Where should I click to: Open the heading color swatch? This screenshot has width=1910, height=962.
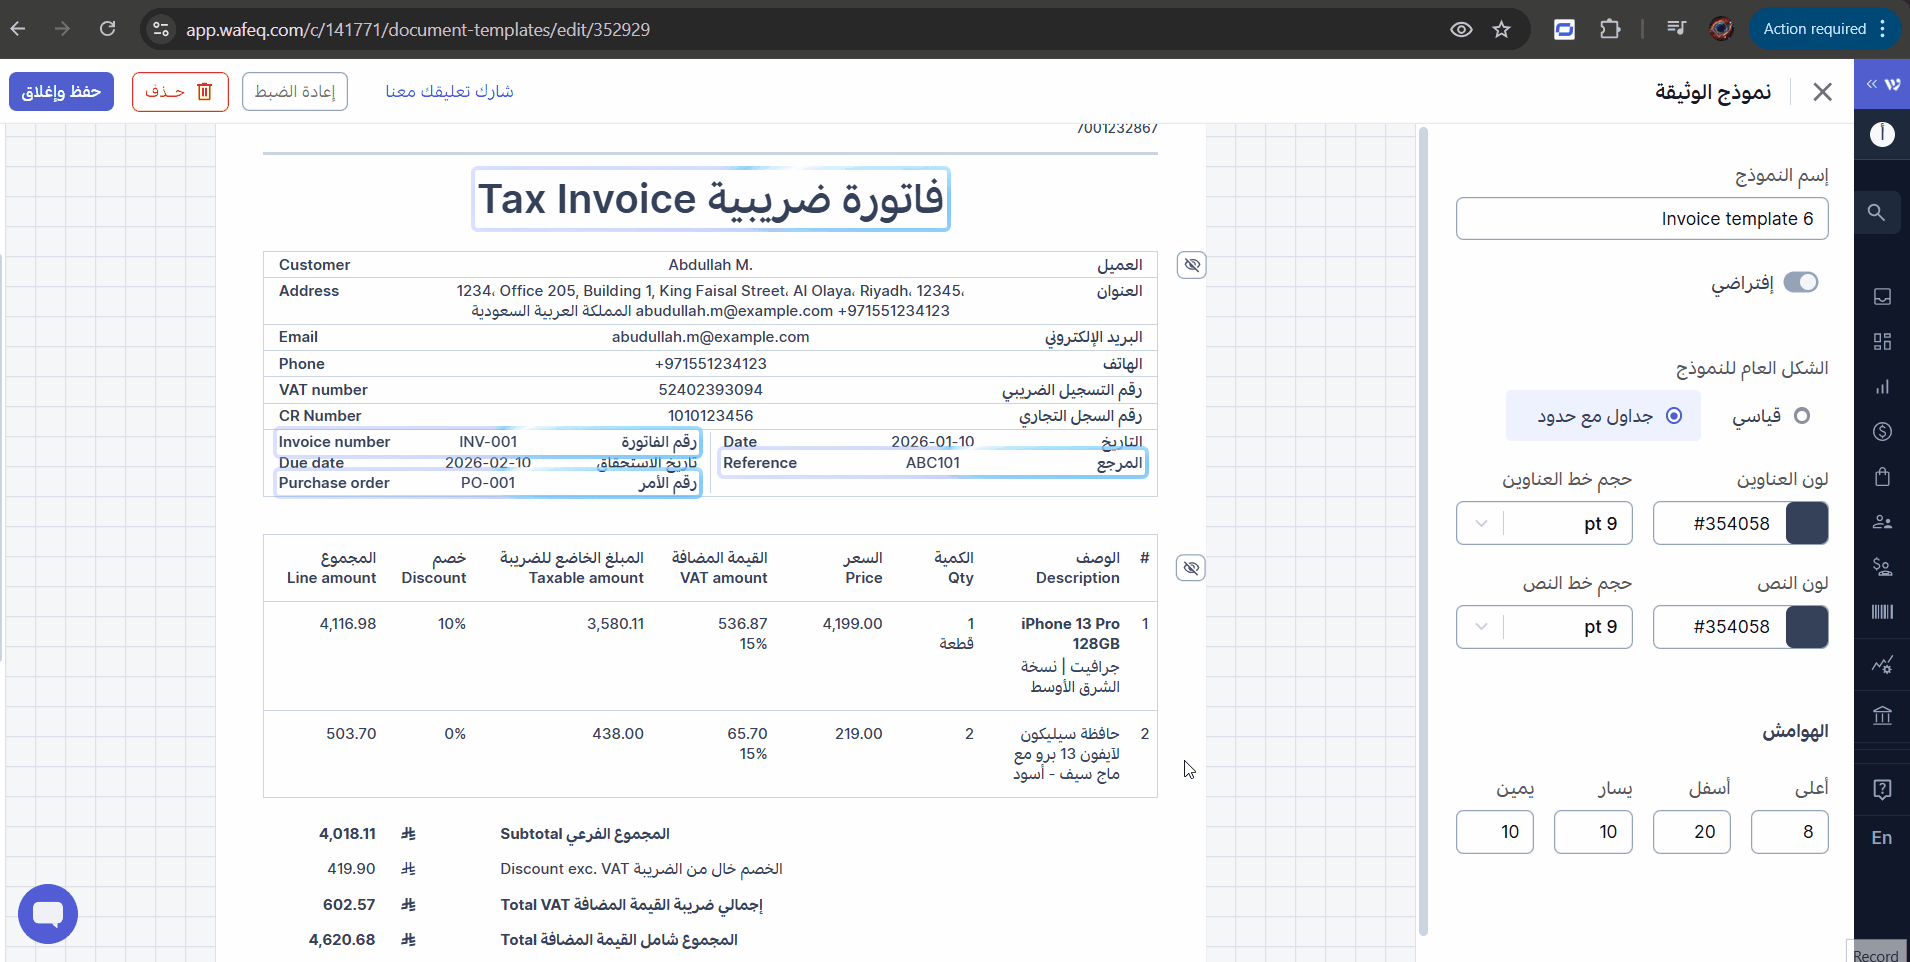click(x=1807, y=524)
